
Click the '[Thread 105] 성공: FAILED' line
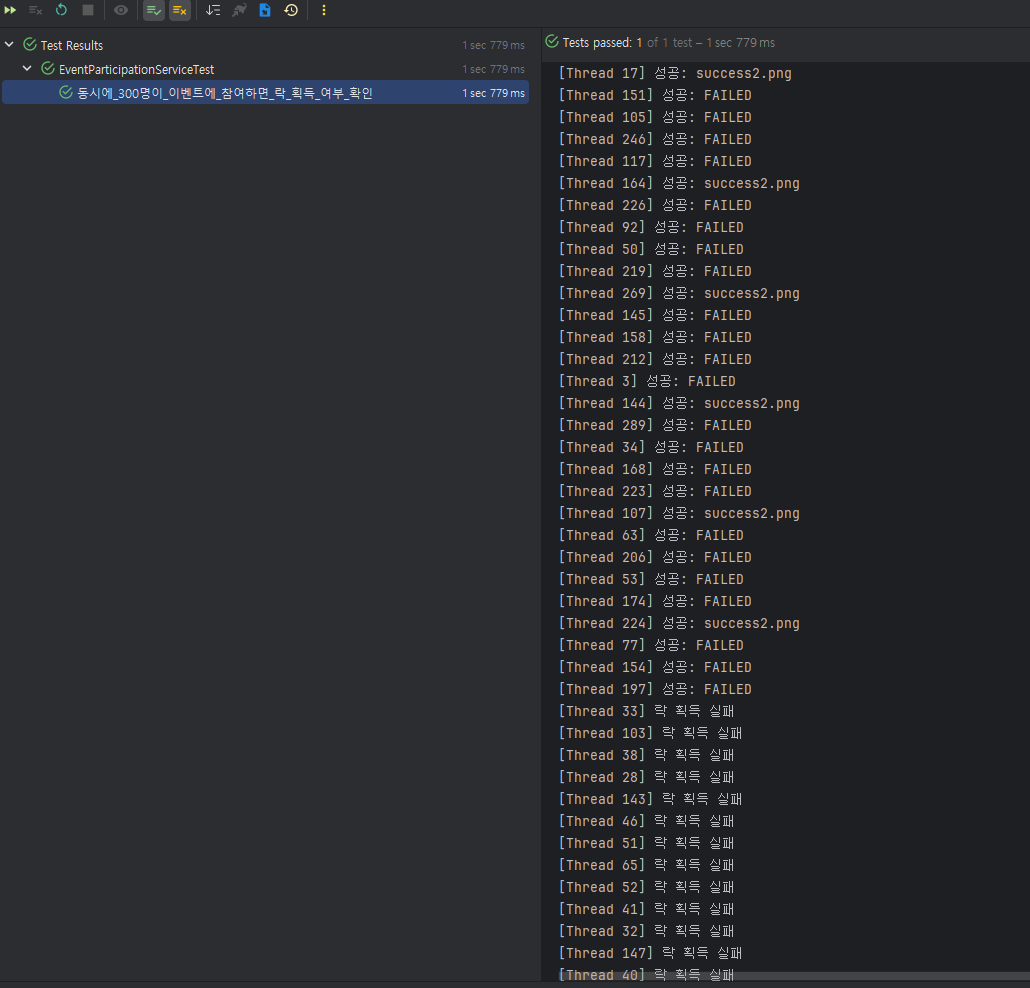(655, 118)
